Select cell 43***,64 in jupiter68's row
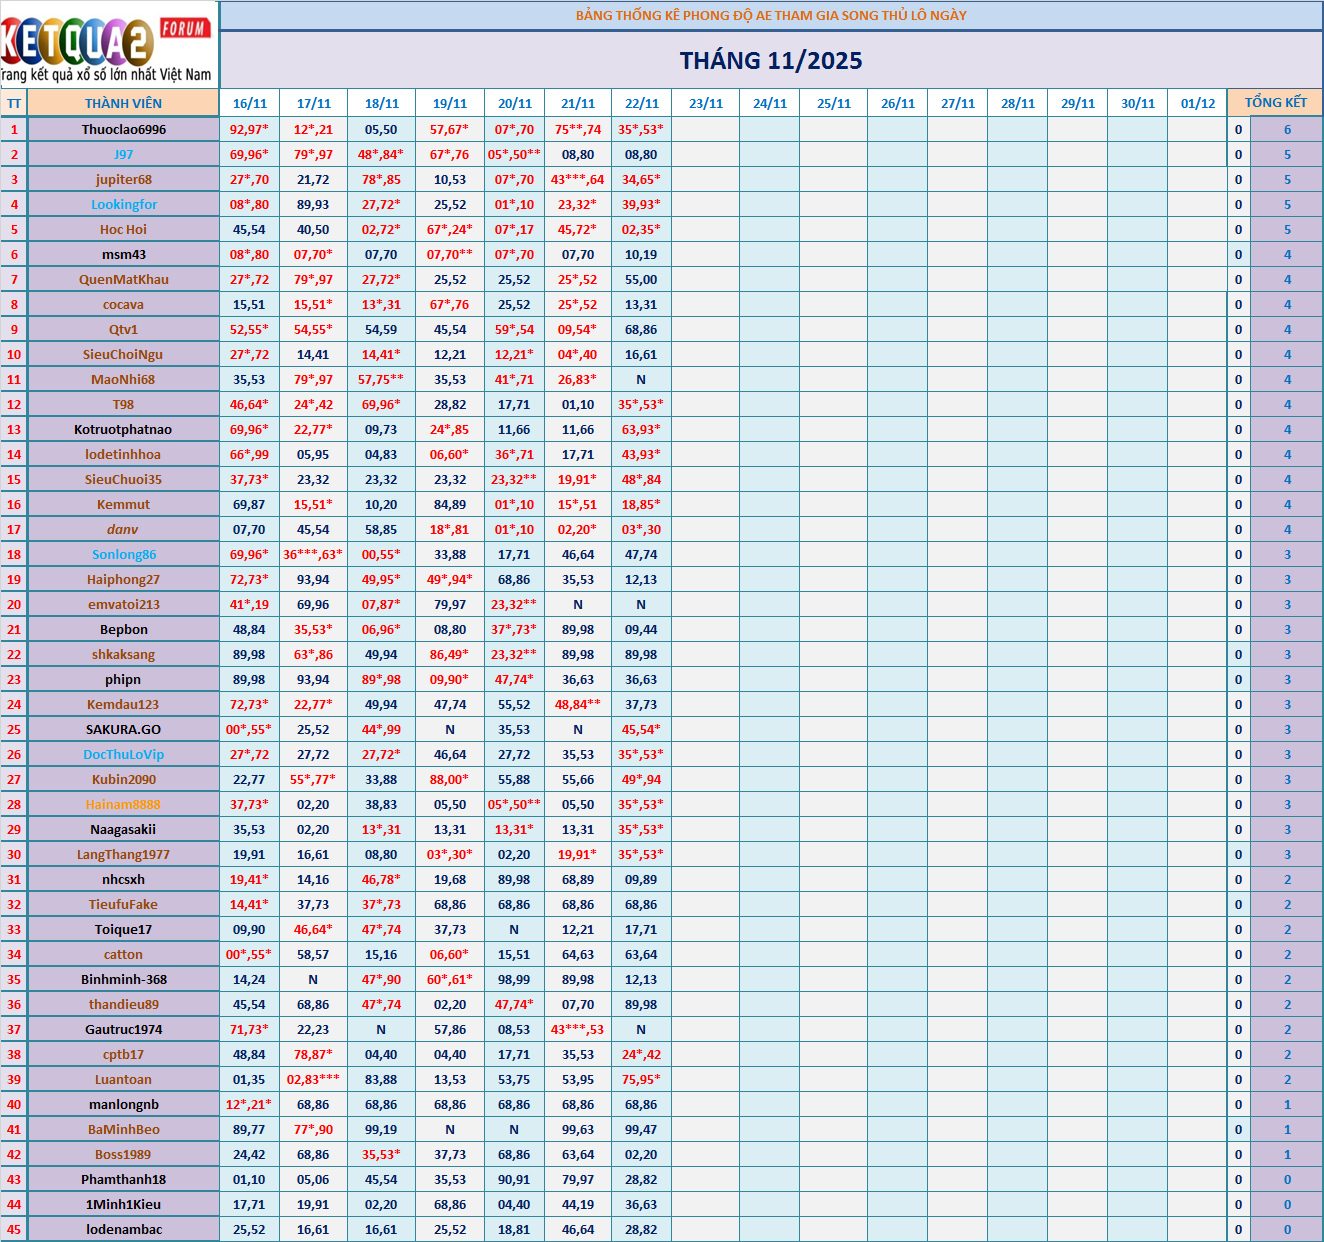This screenshot has height=1242, width=1324. pos(578,179)
